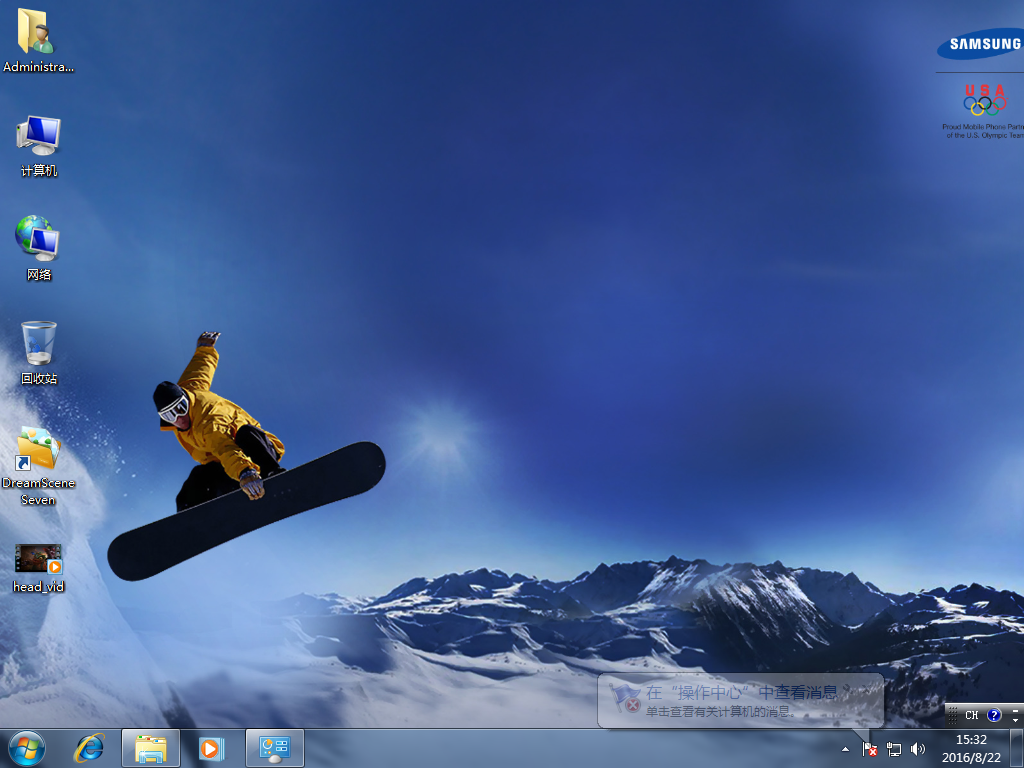Open Windows Explorer in the taskbar

[x=151, y=748]
